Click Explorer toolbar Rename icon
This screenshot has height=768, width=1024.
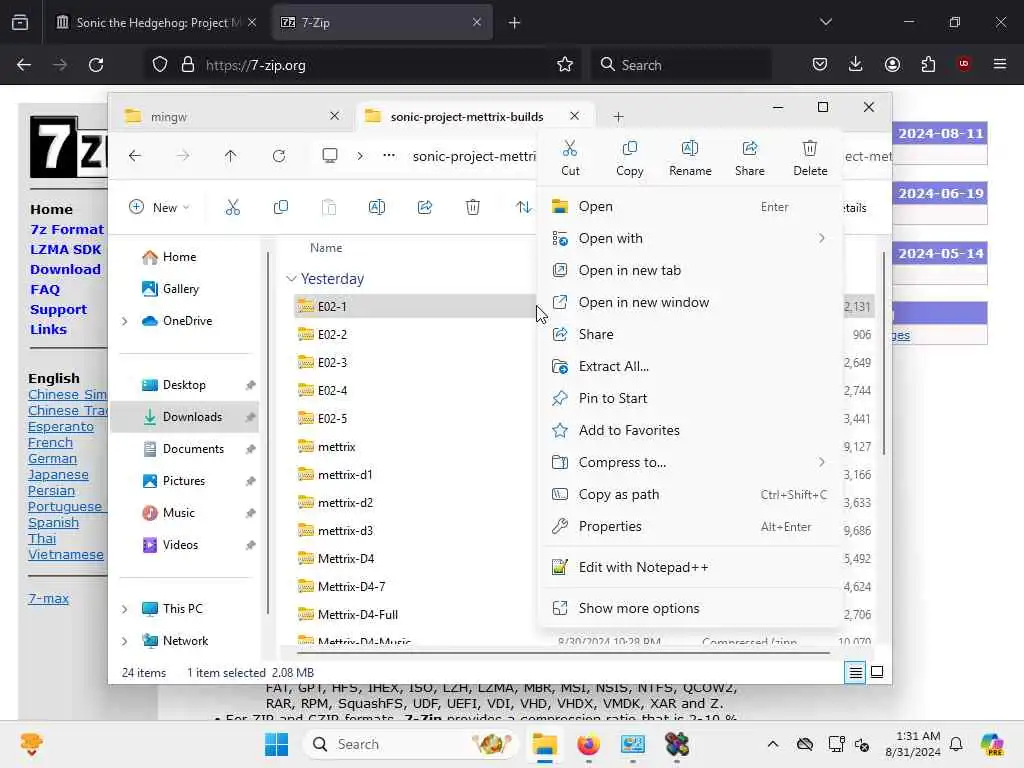[377, 208]
